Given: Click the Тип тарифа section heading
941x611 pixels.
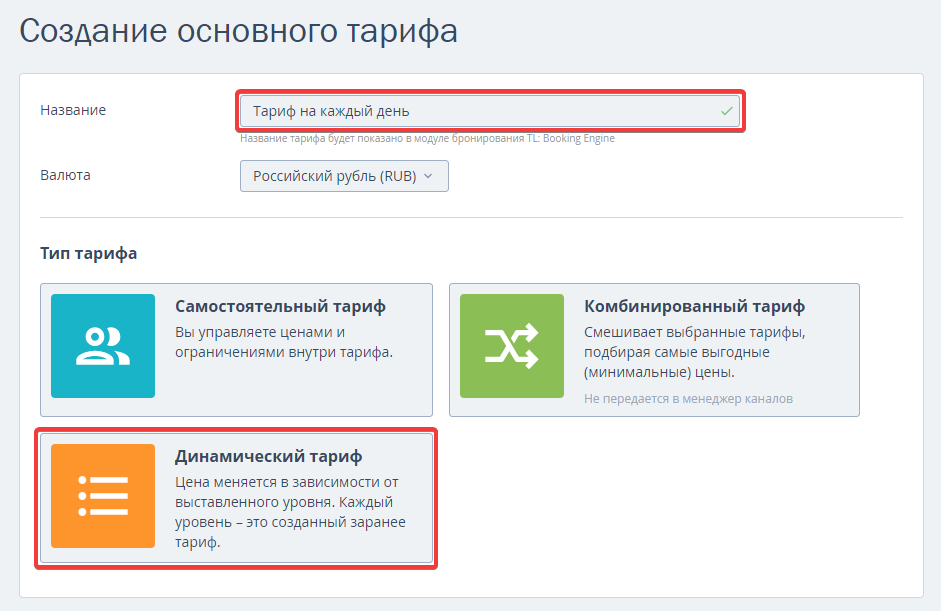Looking at the screenshot, I should [x=89, y=253].
